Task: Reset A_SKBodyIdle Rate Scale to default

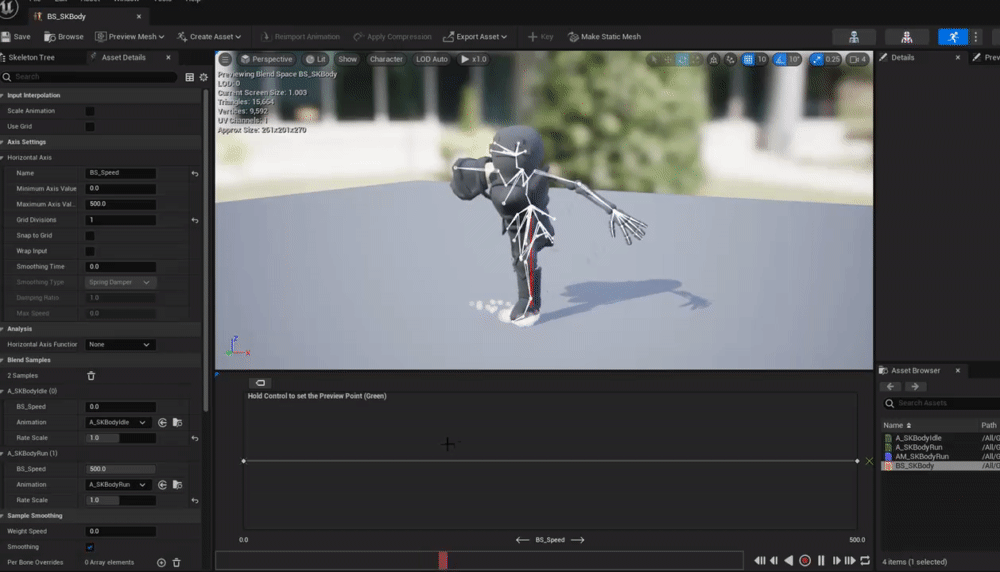Action: pyautogui.click(x=195, y=438)
